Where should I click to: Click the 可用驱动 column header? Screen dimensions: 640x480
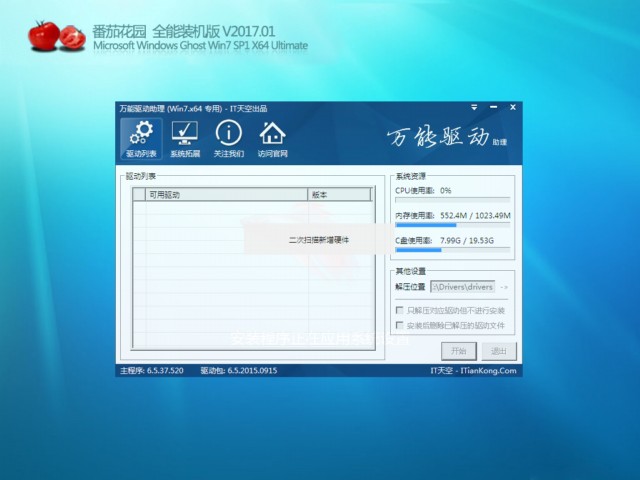[226, 195]
